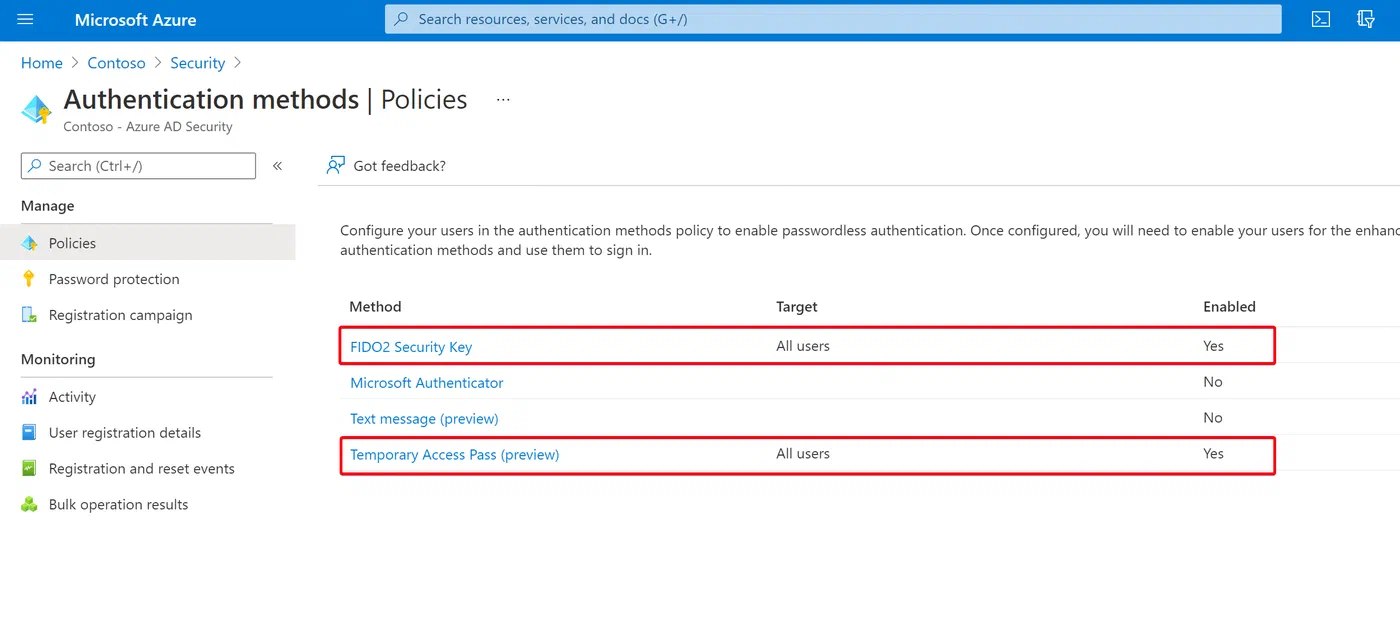Click No in Text message row
Screen dimensions: 1400x626
click(x=1213, y=418)
